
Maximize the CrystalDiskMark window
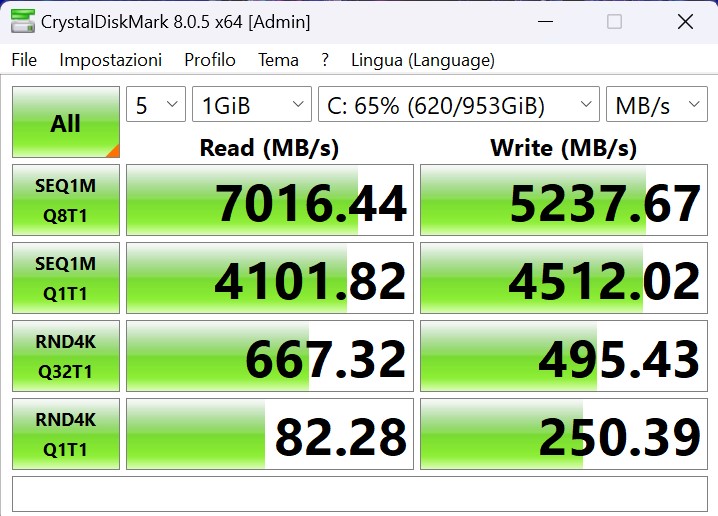[614, 21]
